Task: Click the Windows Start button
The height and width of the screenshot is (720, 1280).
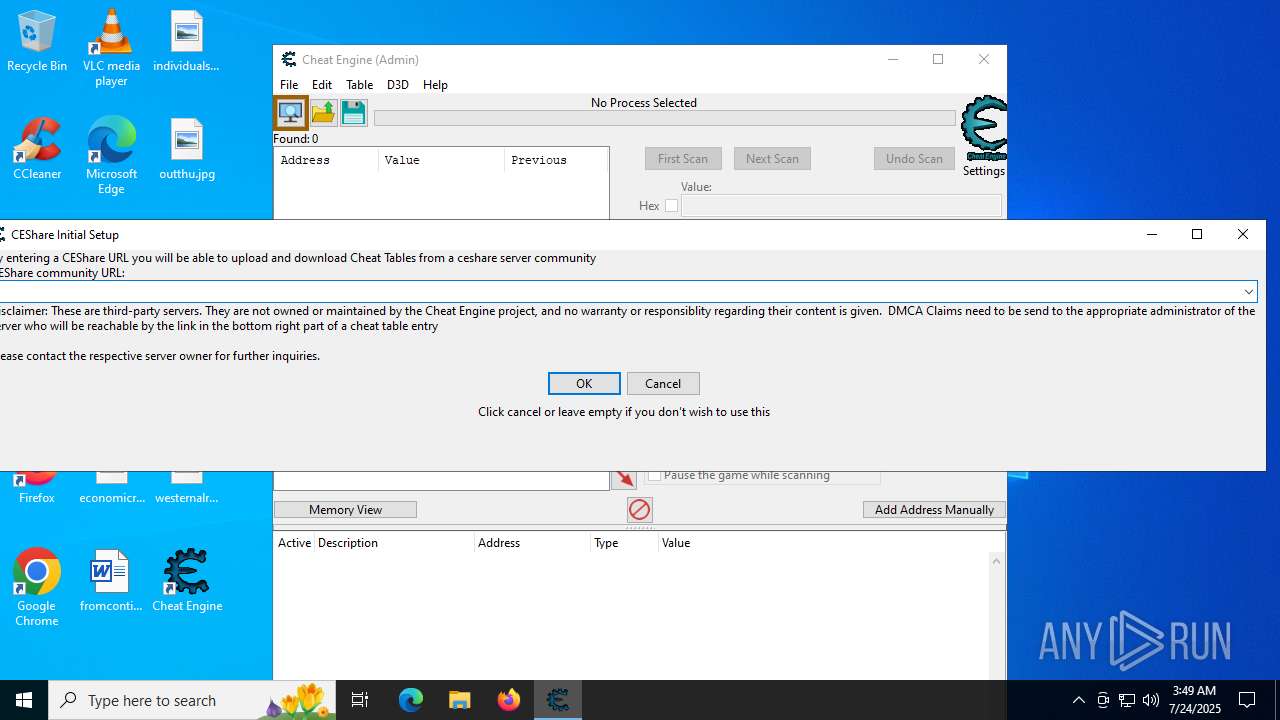Action: (24, 700)
